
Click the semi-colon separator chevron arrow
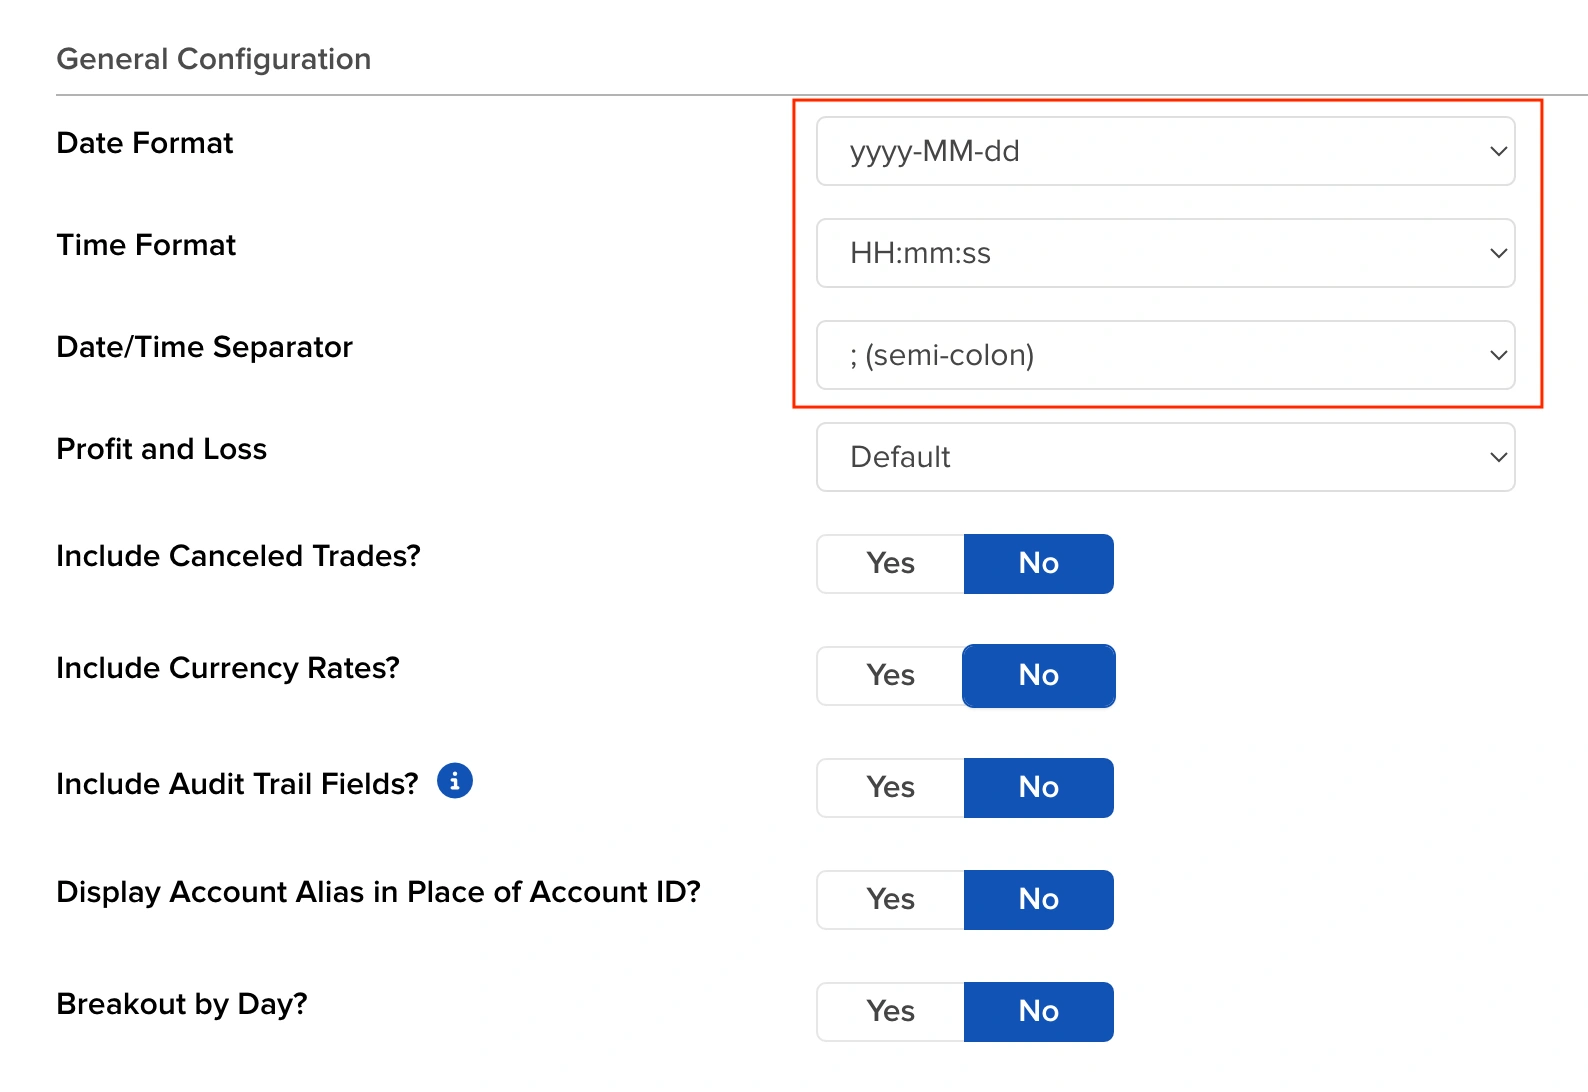point(1498,356)
